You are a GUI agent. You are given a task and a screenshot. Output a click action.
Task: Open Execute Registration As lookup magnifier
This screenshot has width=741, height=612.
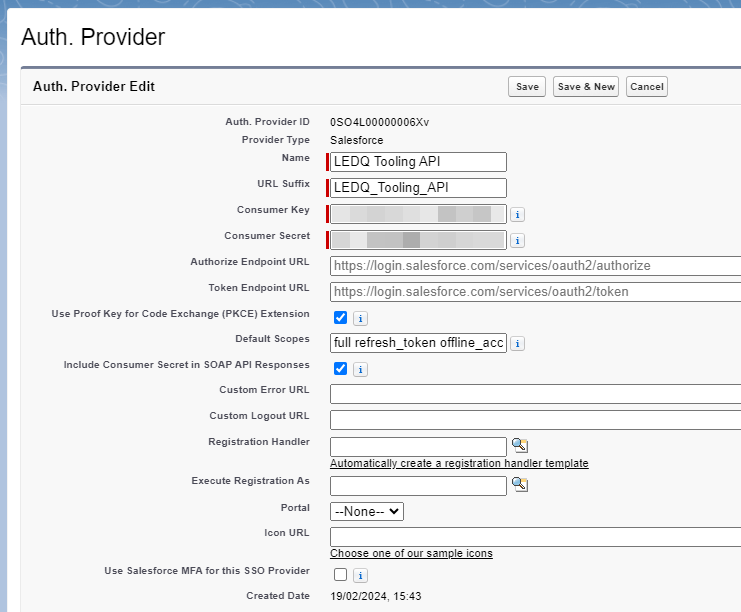(x=520, y=484)
